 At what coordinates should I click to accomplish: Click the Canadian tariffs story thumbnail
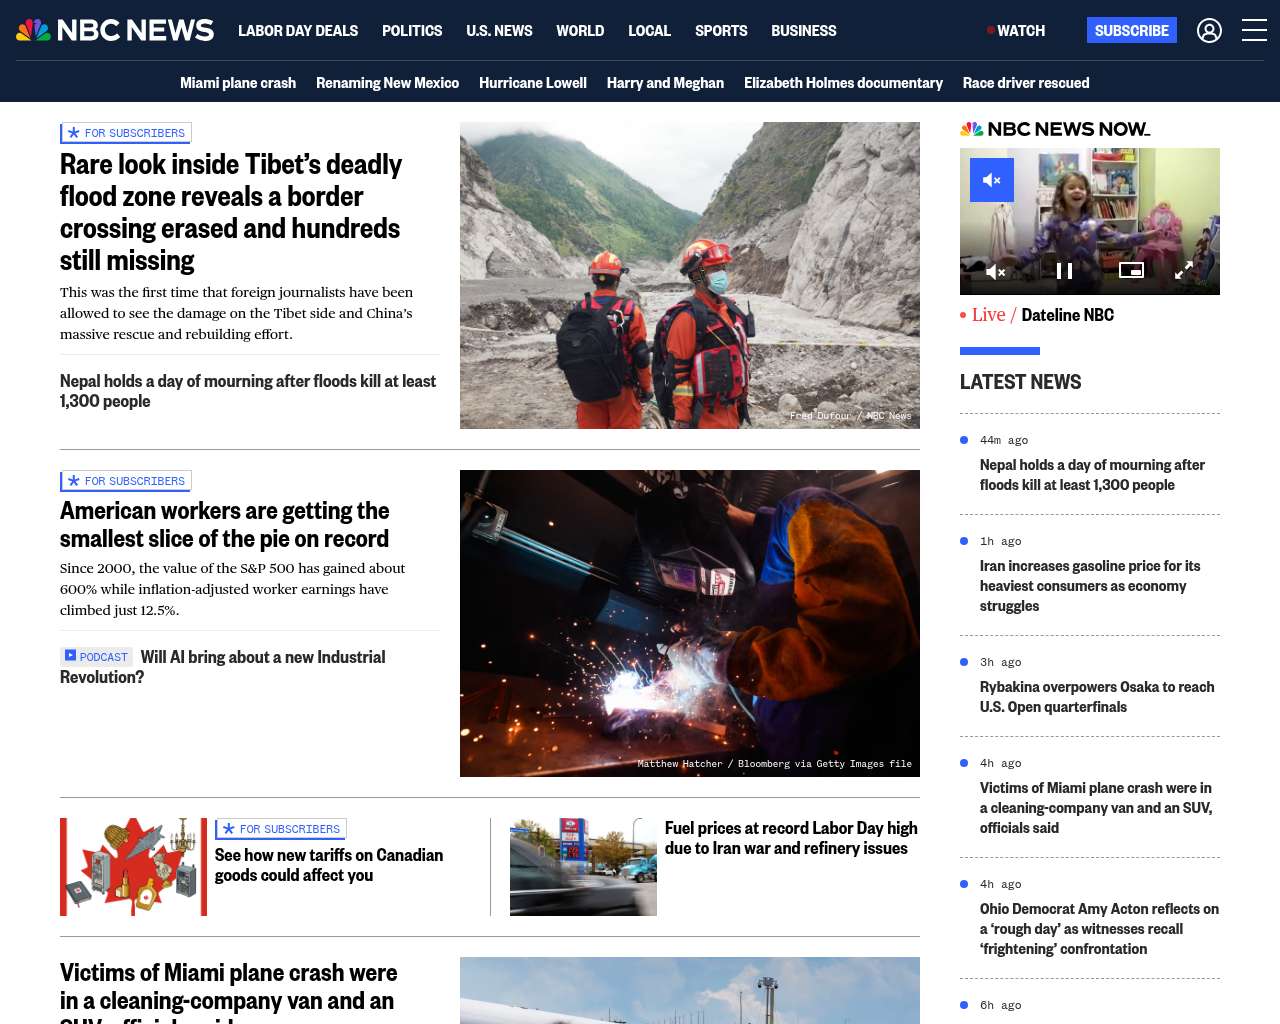pos(133,867)
